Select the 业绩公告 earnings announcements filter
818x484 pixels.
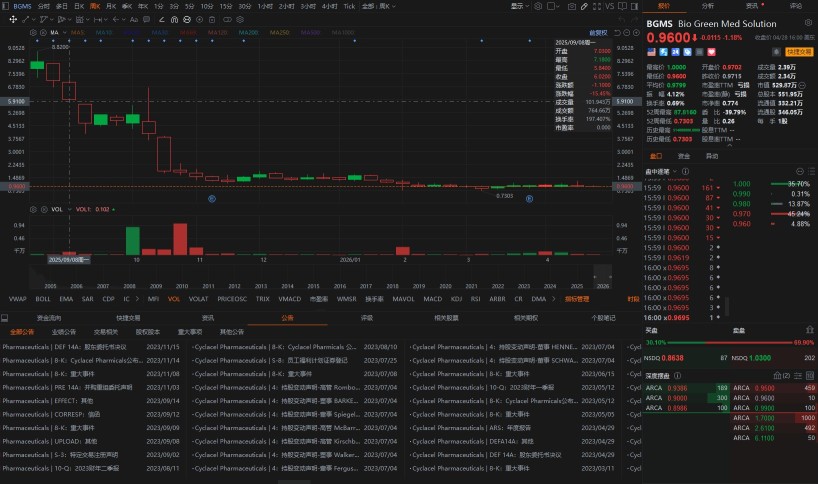tap(64, 332)
